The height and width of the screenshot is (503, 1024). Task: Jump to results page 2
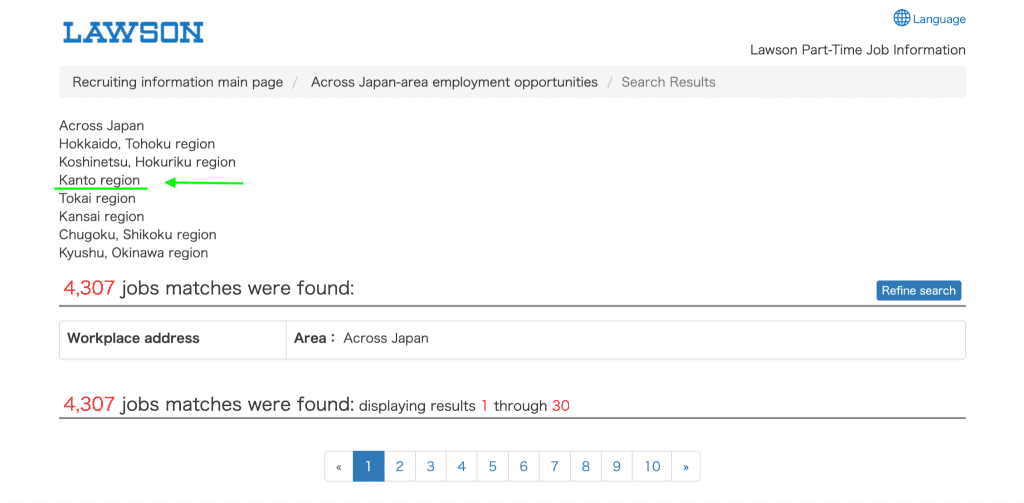(400, 466)
